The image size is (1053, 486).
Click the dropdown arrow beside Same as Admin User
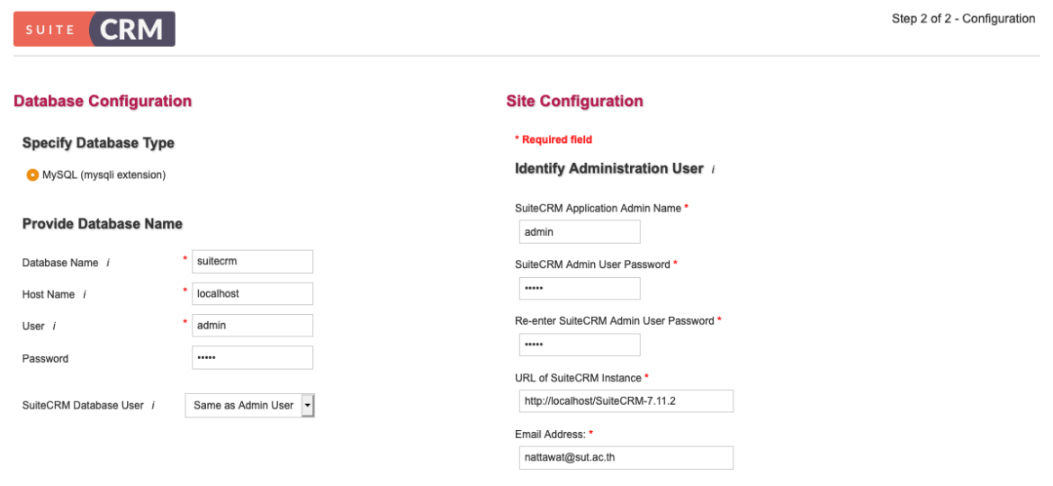pyautogui.click(x=308, y=405)
